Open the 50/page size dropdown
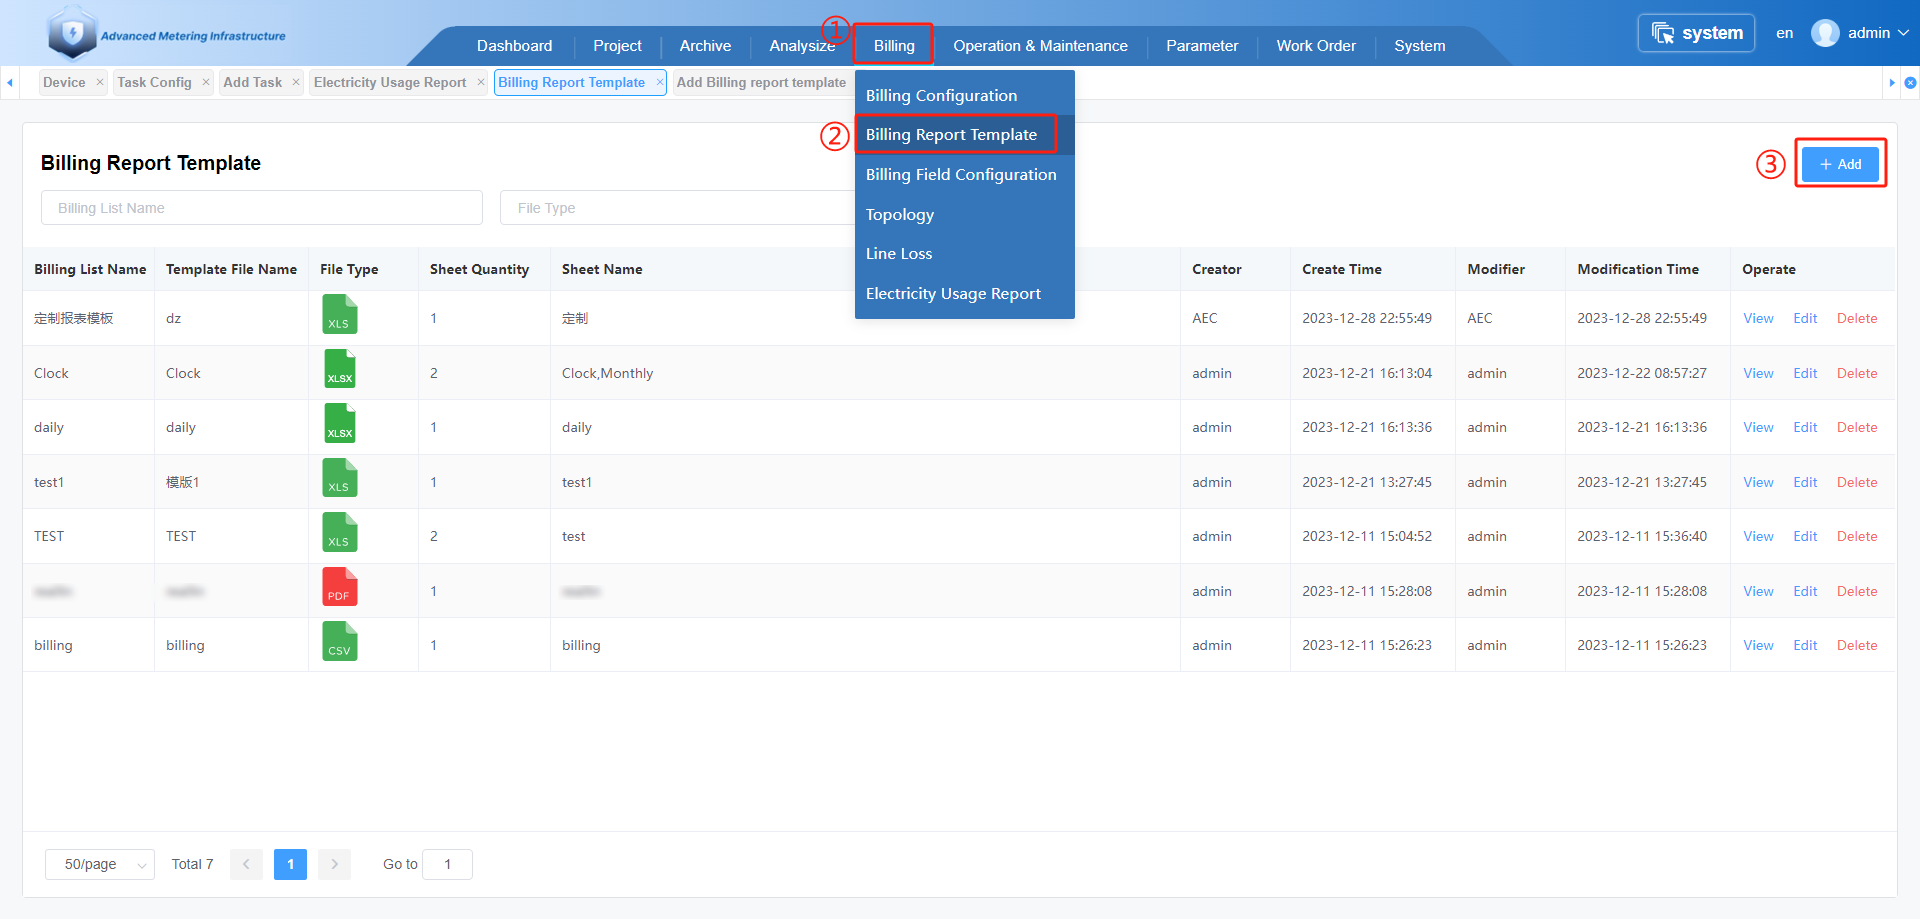This screenshot has height=919, width=1920. (x=100, y=864)
